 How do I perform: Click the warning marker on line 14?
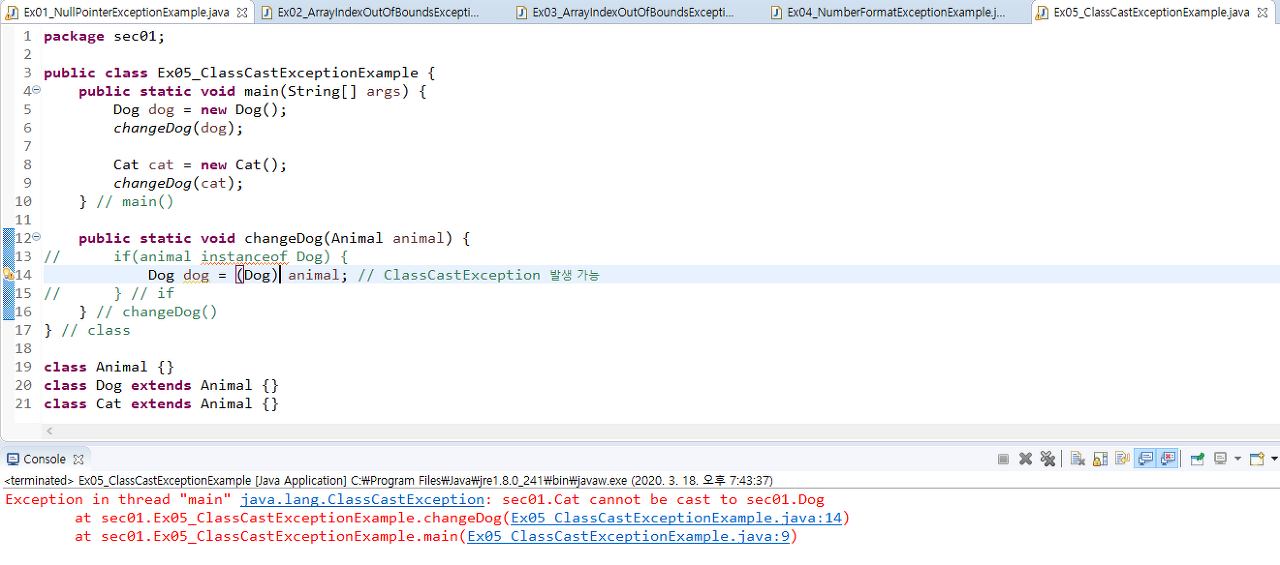click(x=8, y=274)
